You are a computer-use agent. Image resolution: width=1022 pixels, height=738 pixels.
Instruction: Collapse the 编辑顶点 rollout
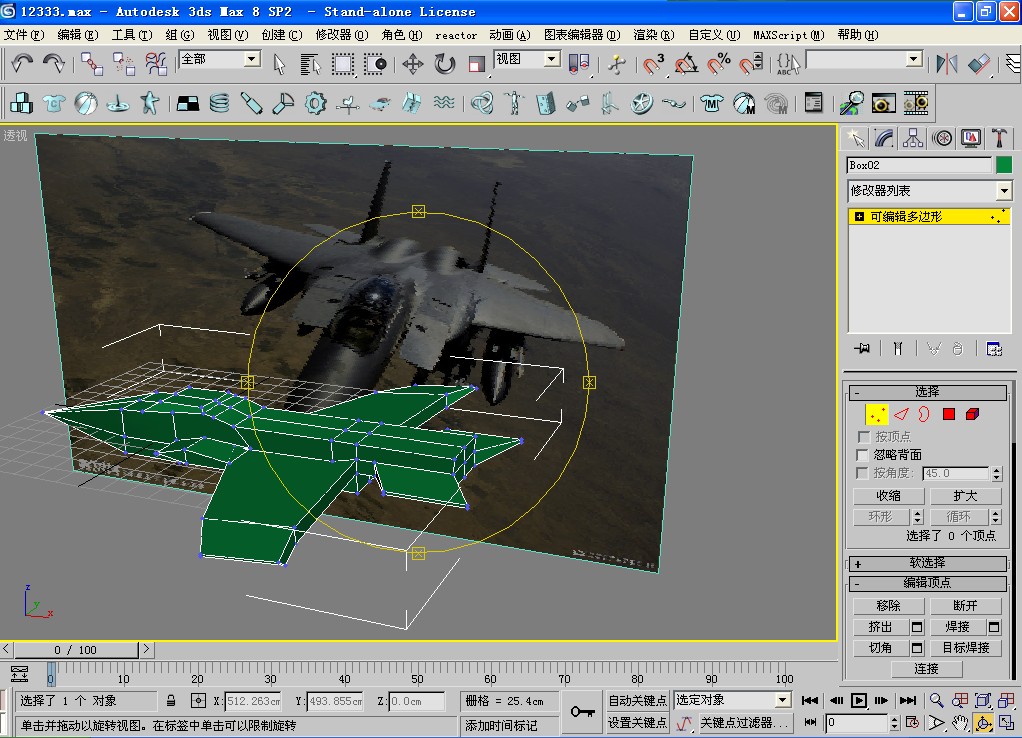928,583
